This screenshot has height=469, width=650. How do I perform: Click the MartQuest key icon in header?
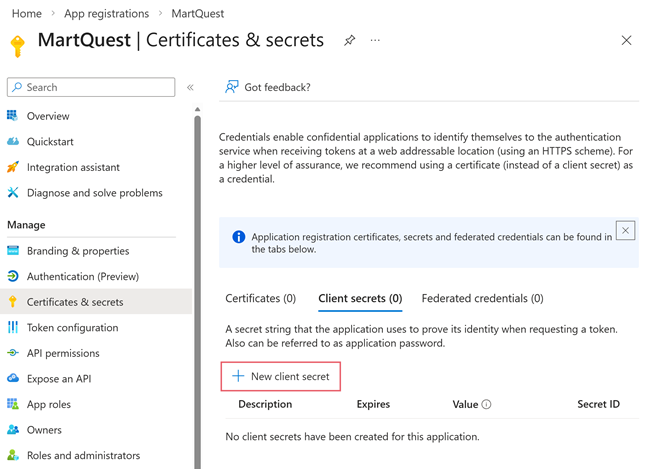(17, 46)
